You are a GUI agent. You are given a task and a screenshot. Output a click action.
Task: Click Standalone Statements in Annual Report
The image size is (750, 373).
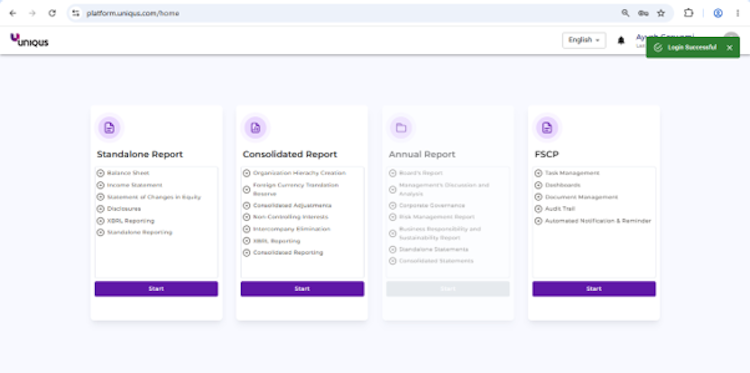(x=434, y=250)
